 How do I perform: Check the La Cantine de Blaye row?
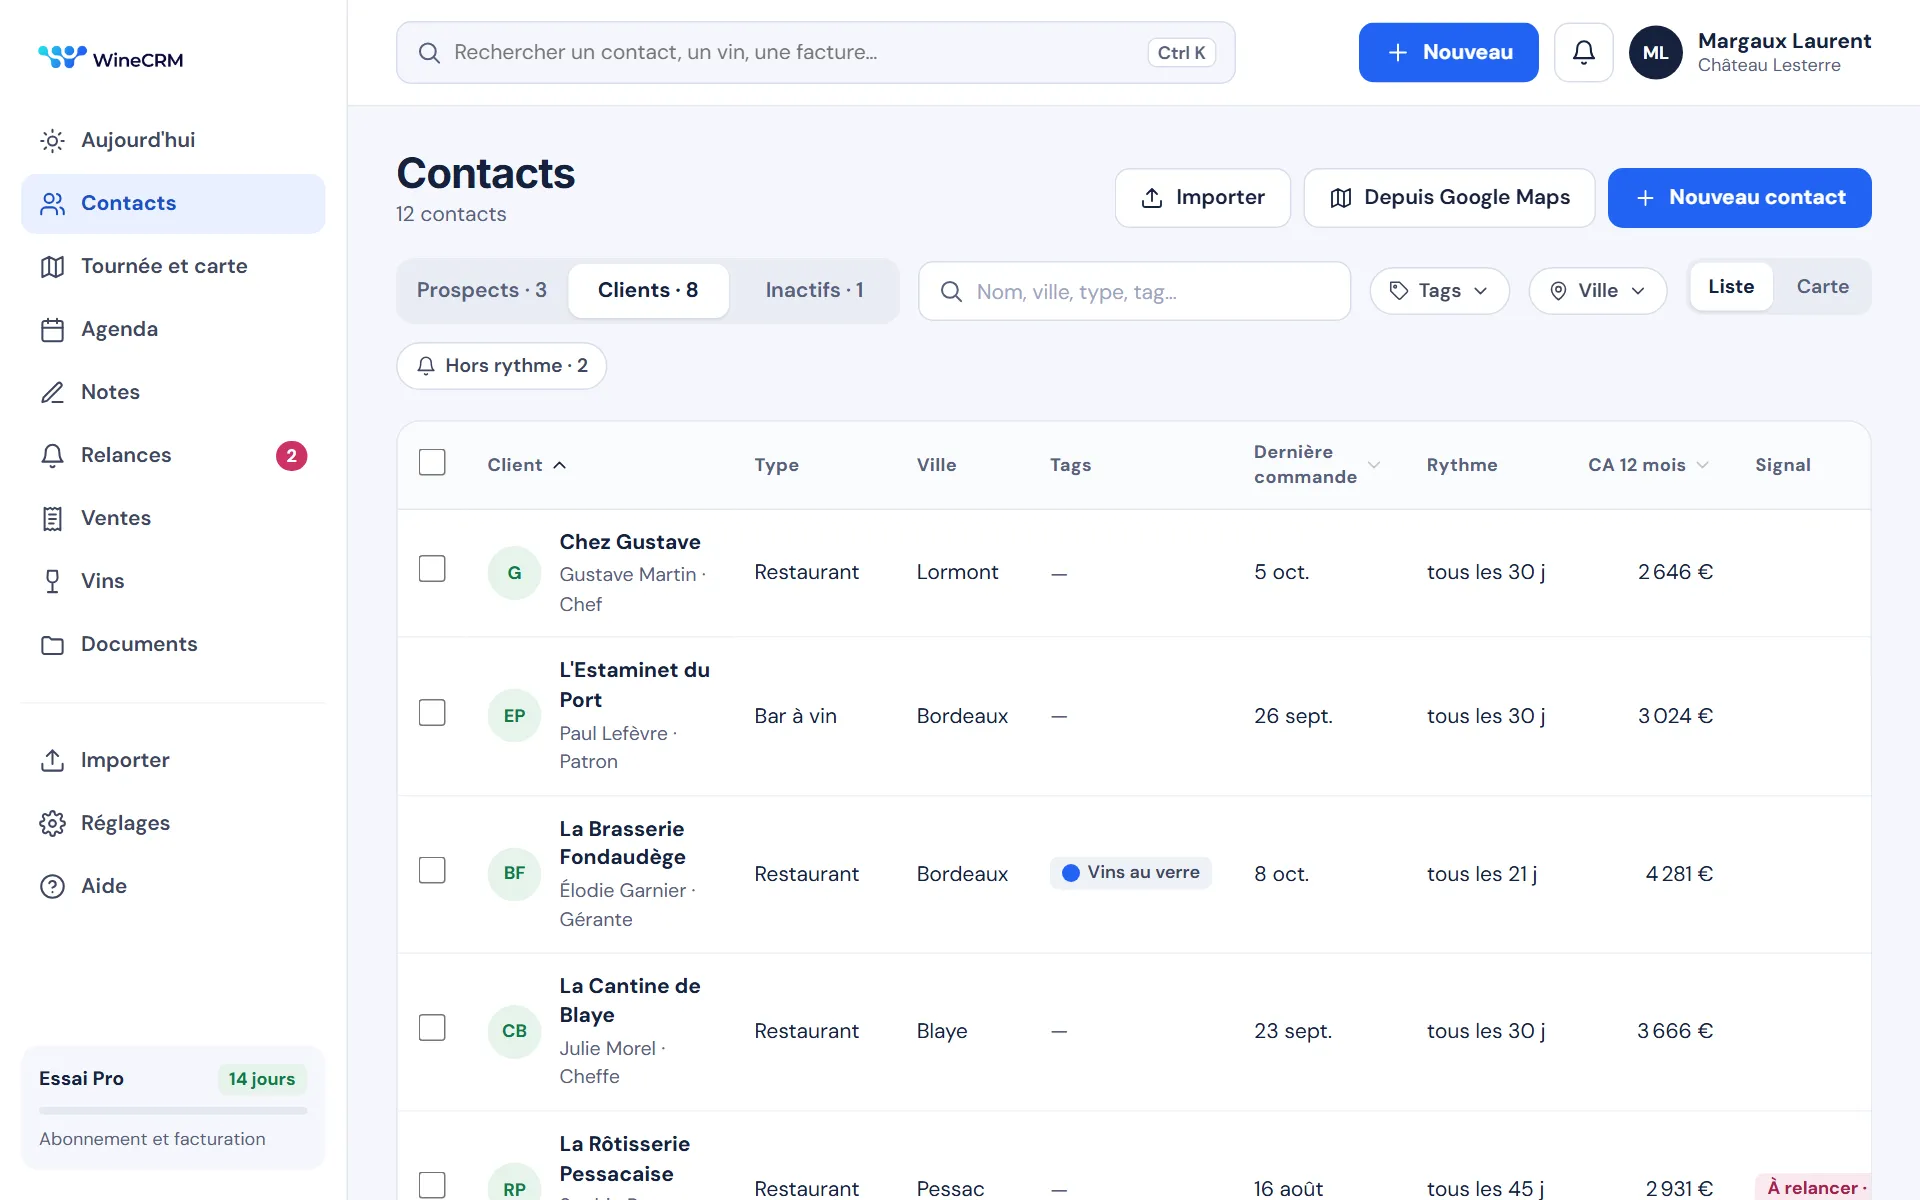[x=432, y=1028]
